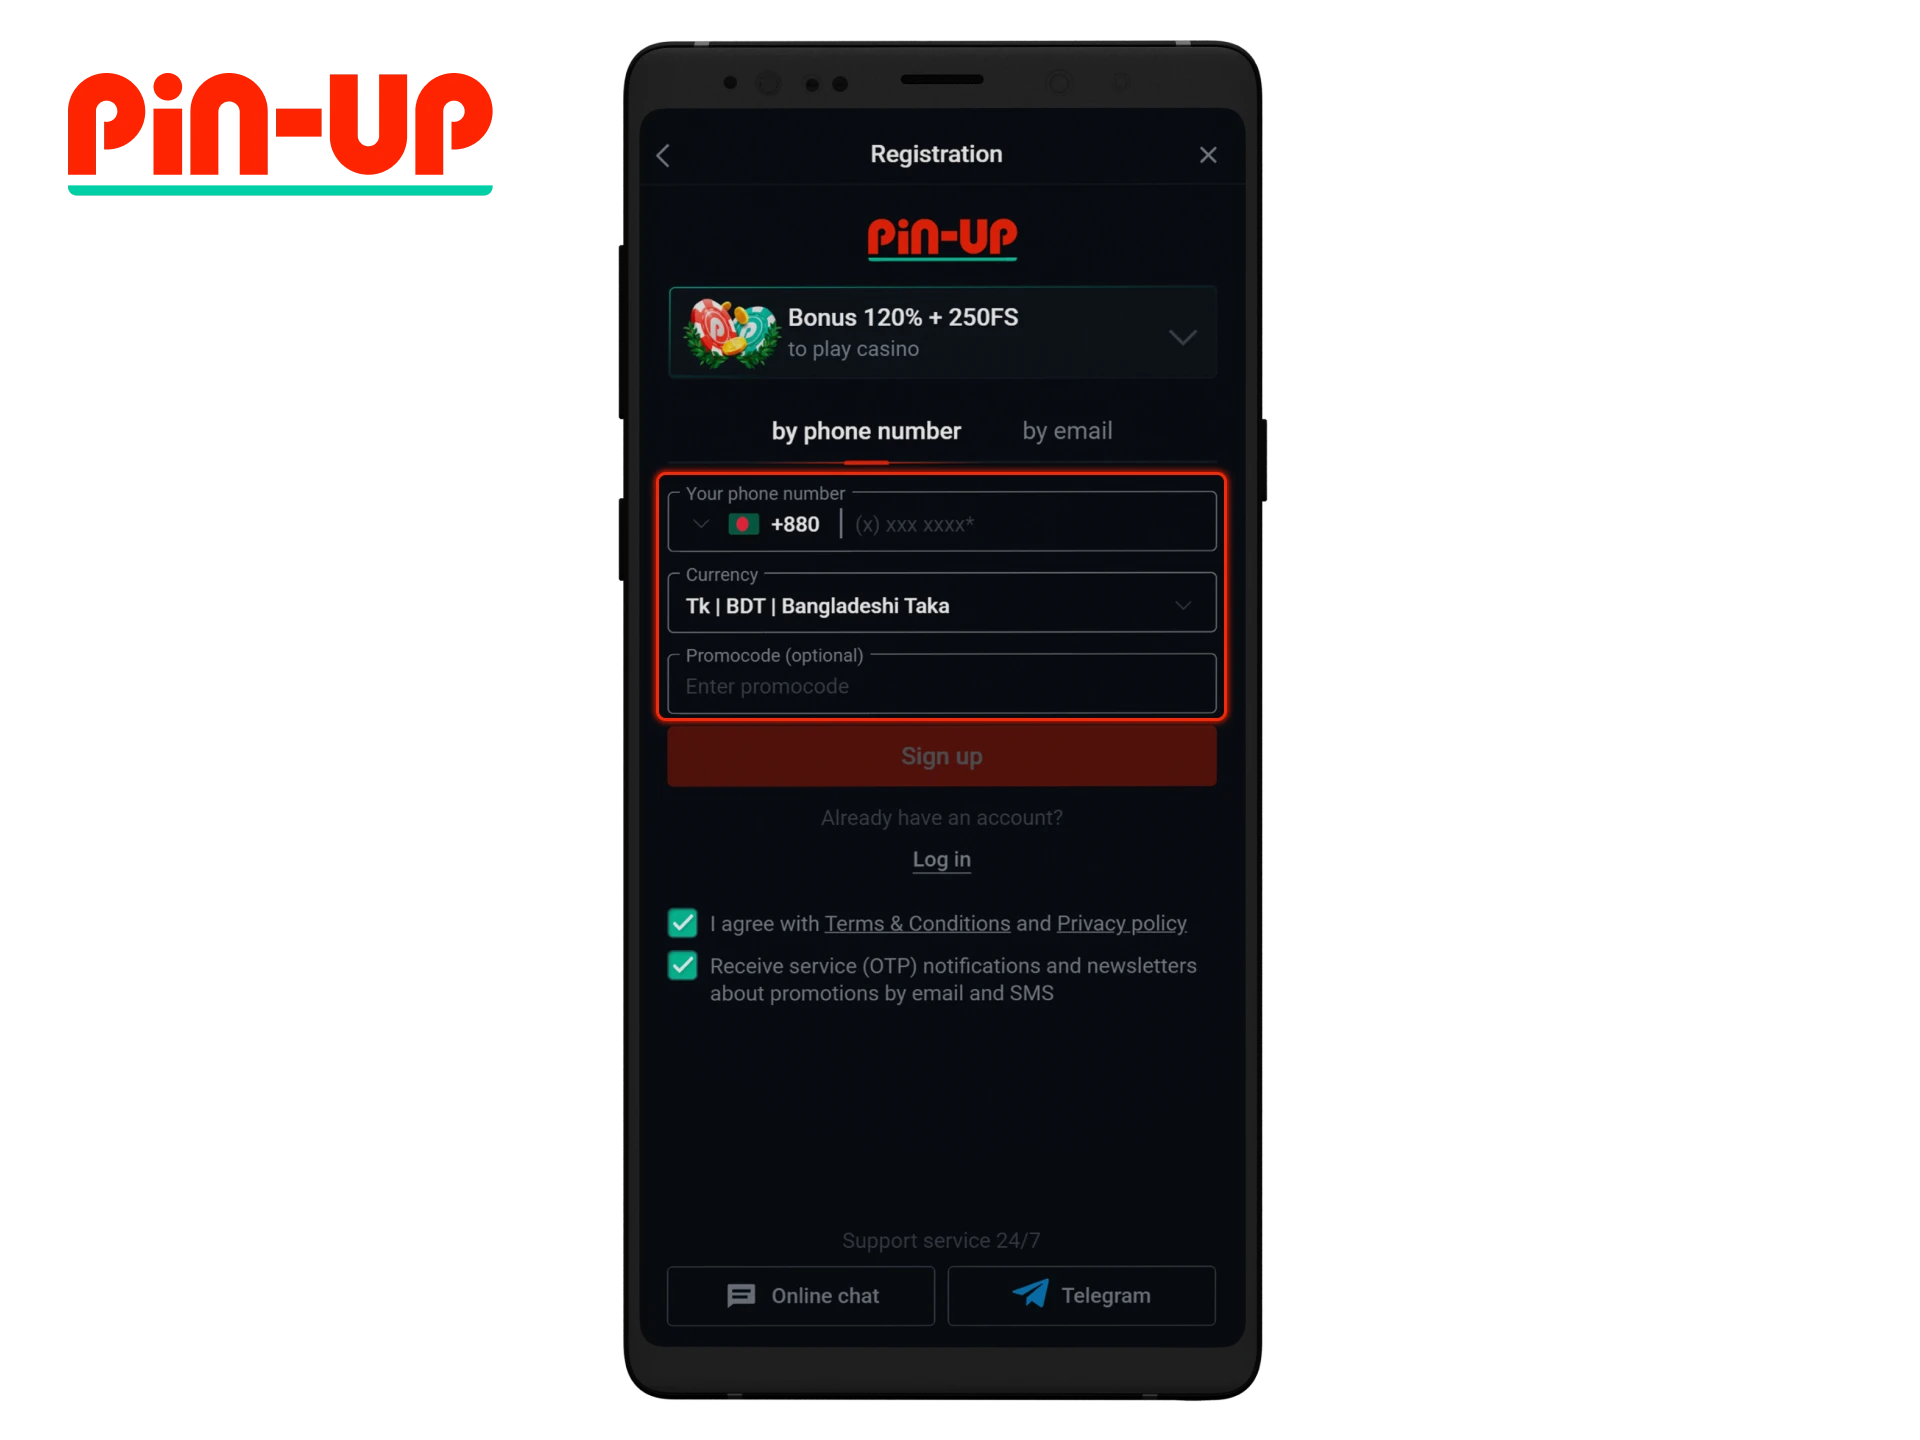This screenshot has height=1440, width=1920.
Task: Click the Sign up button
Action: coord(940,755)
